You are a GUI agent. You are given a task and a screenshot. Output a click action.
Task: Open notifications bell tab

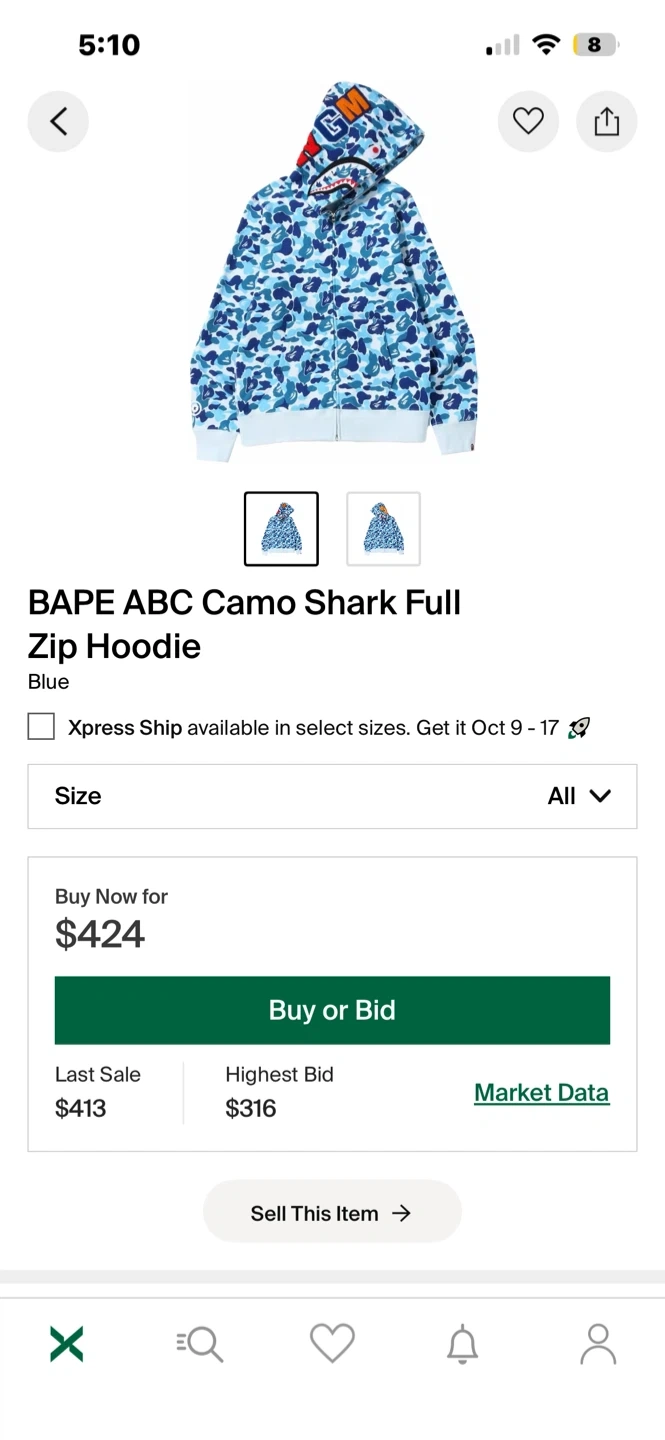click(462, 1343)
